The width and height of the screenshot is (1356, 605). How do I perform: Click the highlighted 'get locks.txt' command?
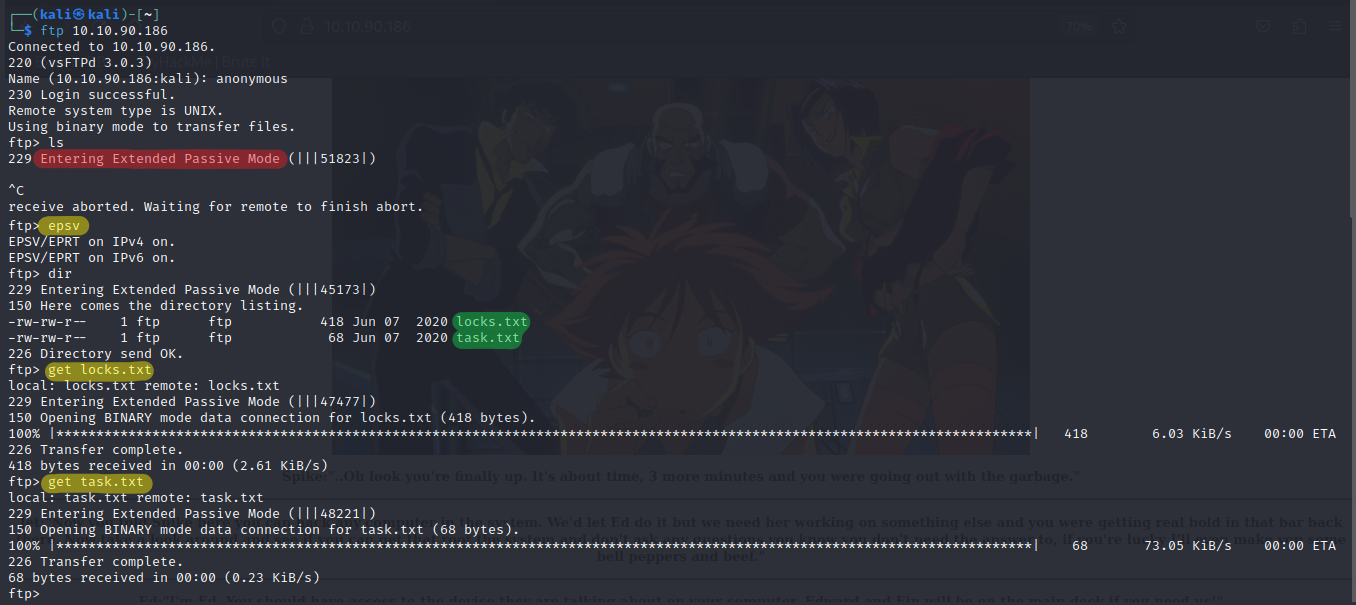tap(100, 370)
